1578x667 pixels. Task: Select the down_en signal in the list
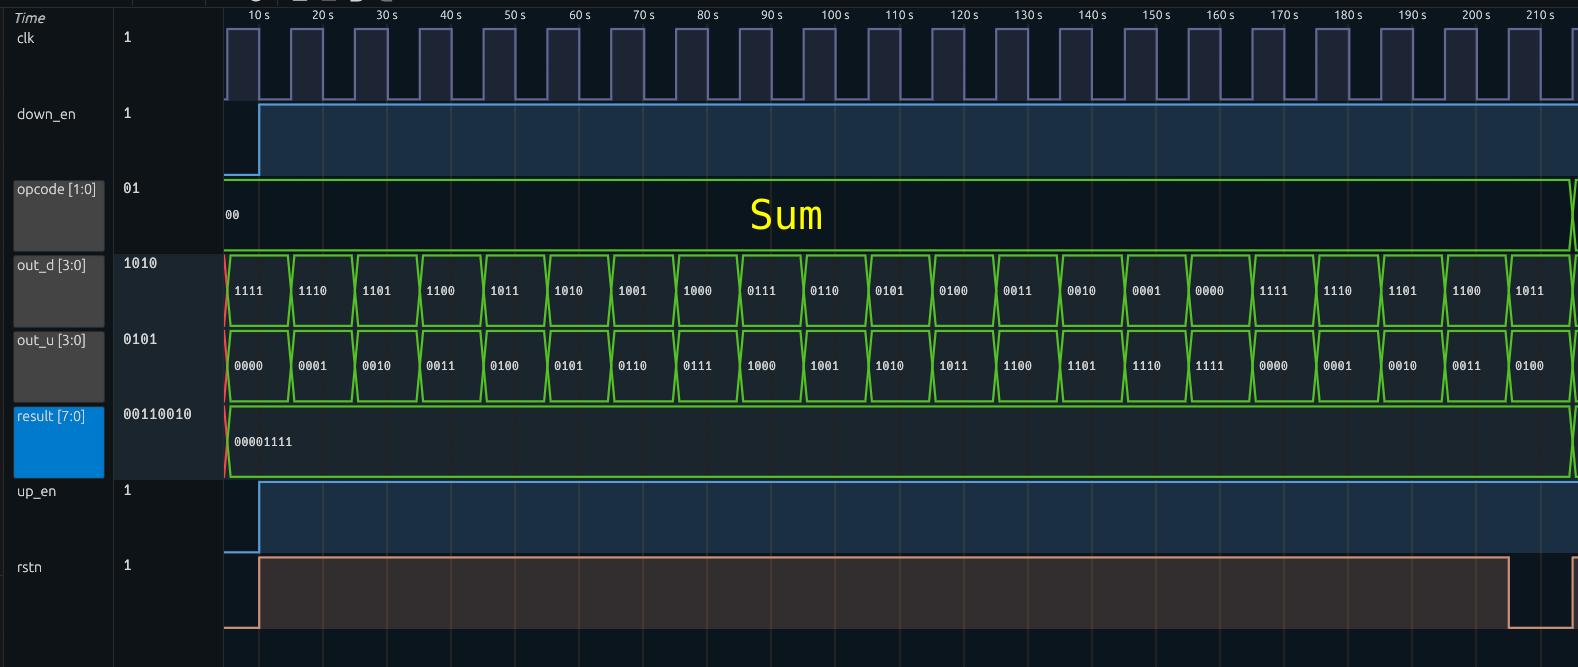(x=46, y=114)
